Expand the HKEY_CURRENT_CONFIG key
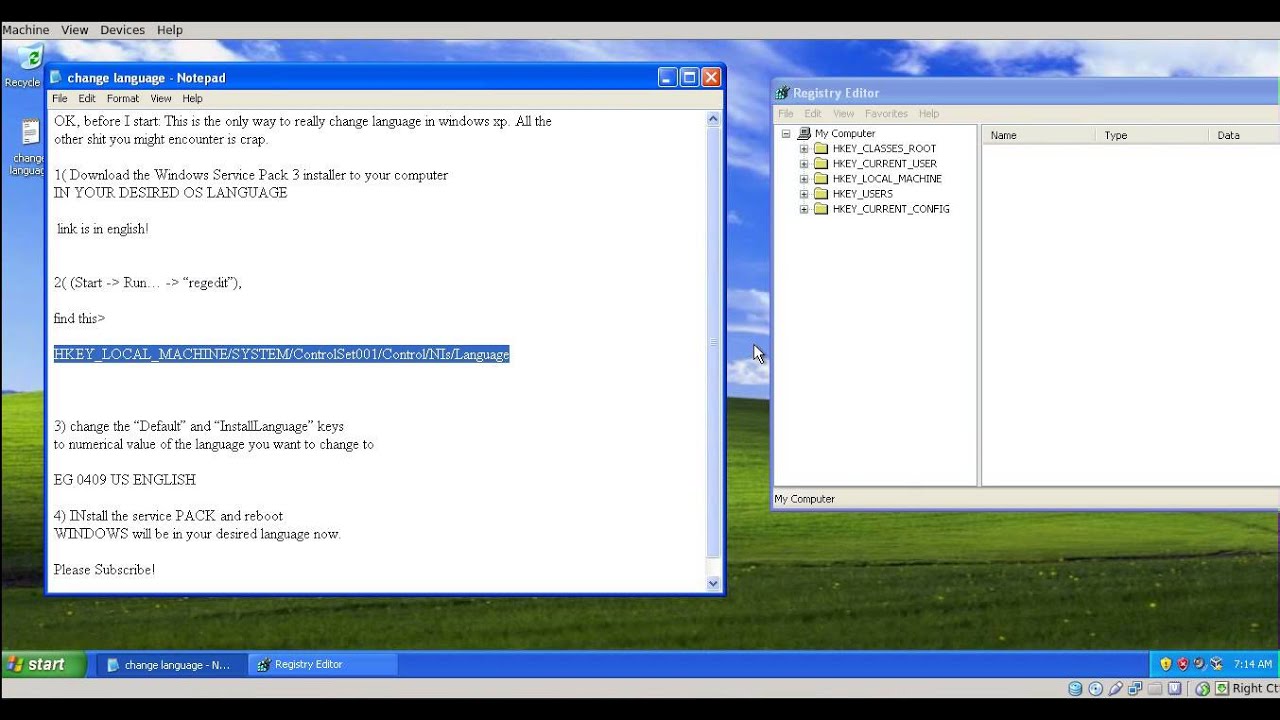Screen dimensions: 1280x720 point(803,209)
